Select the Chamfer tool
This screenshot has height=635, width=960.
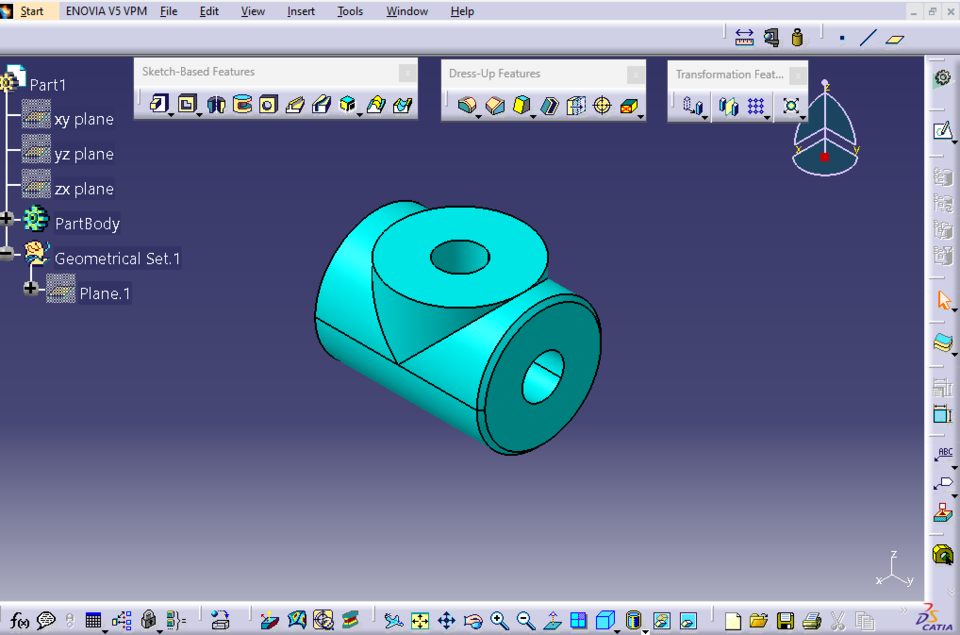[495, 105]
